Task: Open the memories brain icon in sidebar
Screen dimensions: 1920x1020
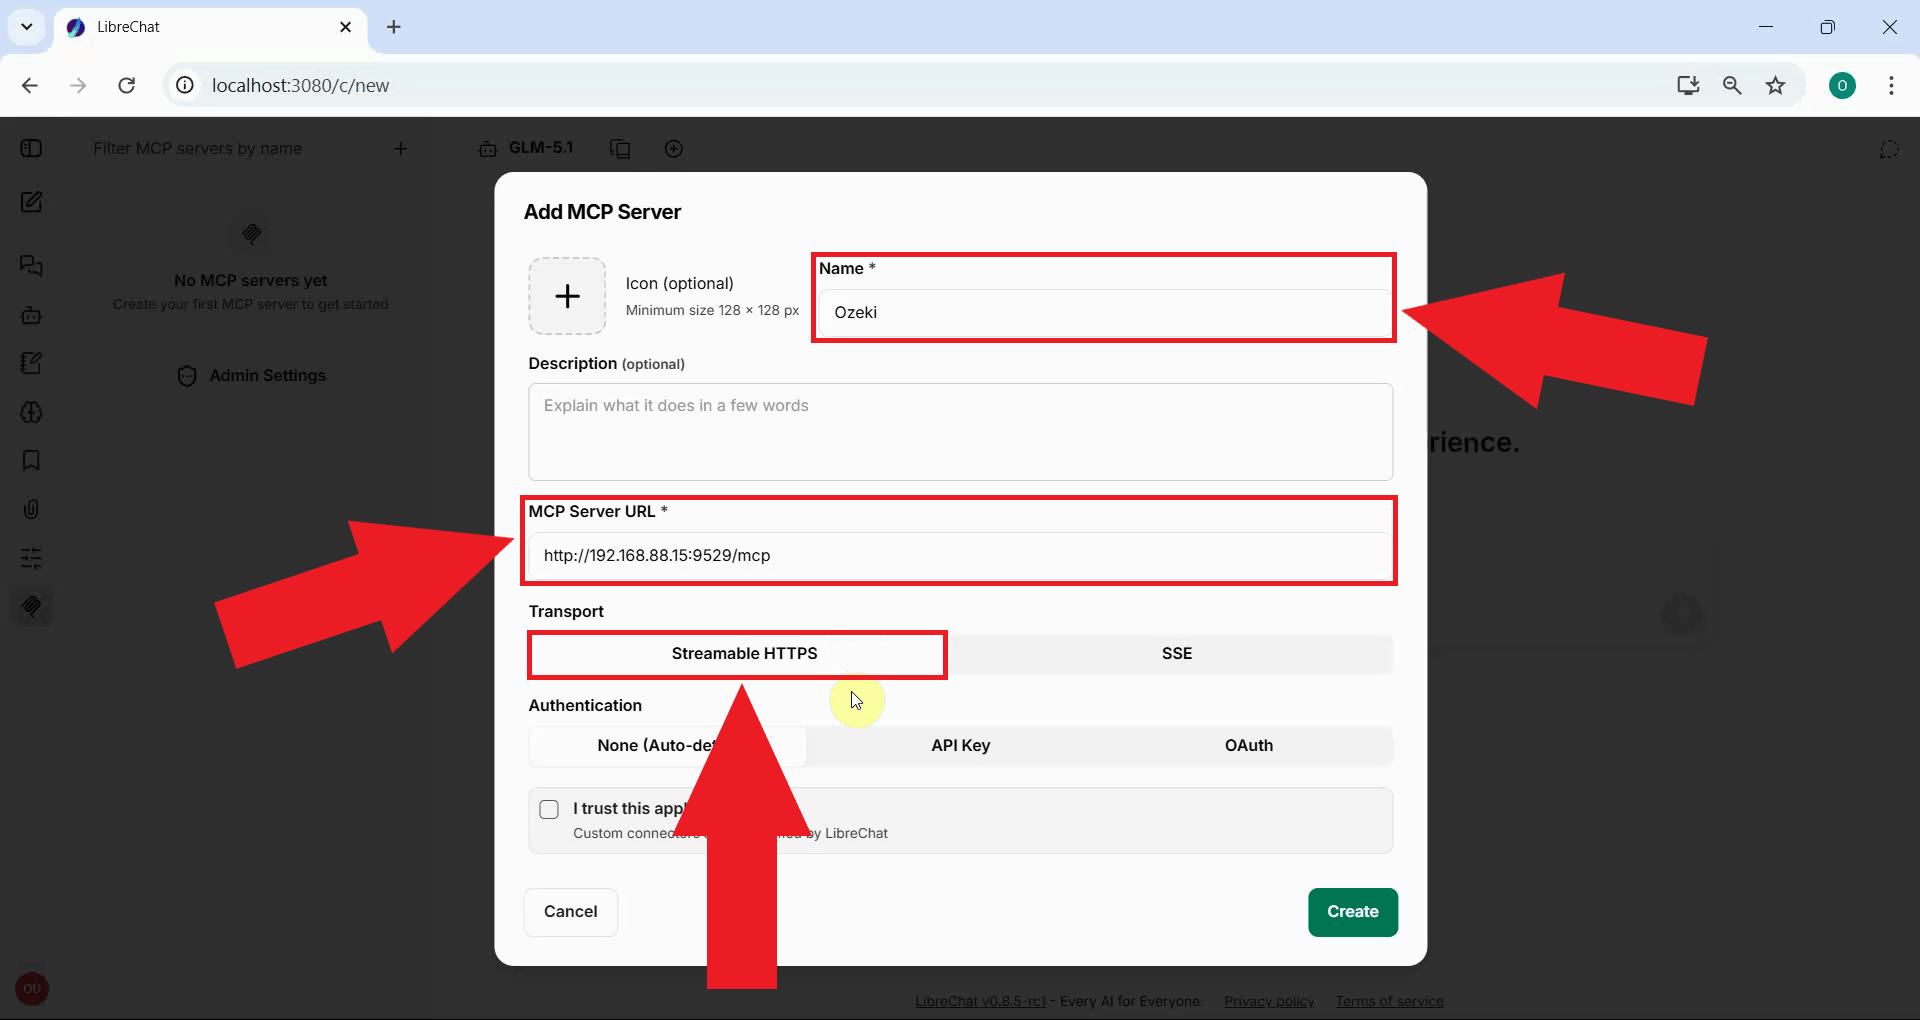Action: click(31, 412)
